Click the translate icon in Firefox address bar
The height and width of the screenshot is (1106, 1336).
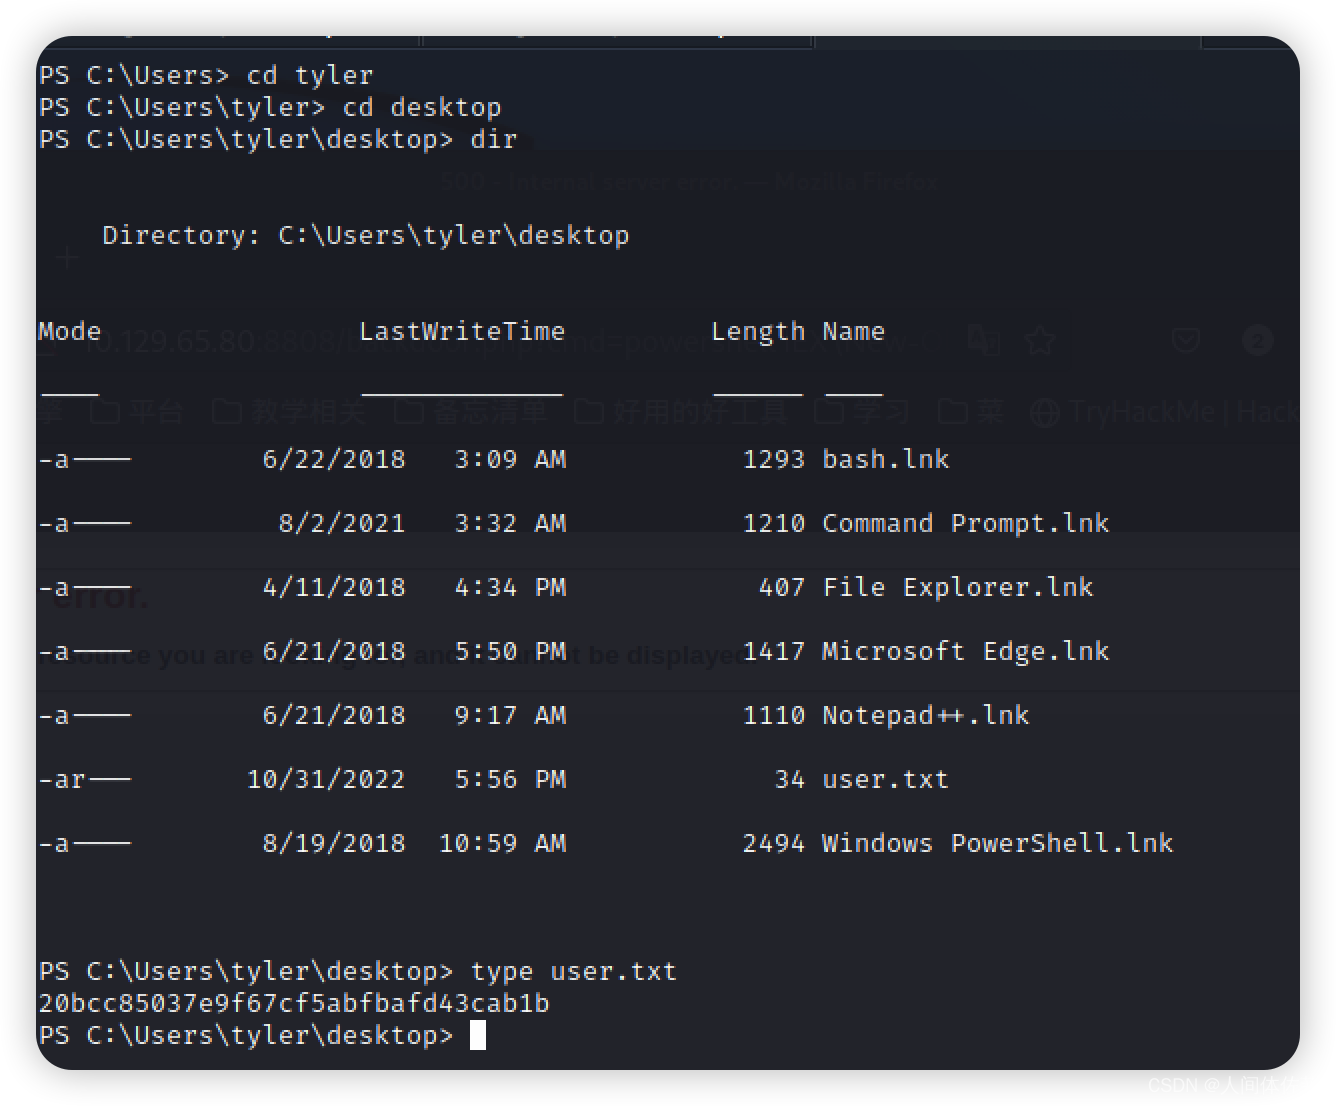point(984,341)
